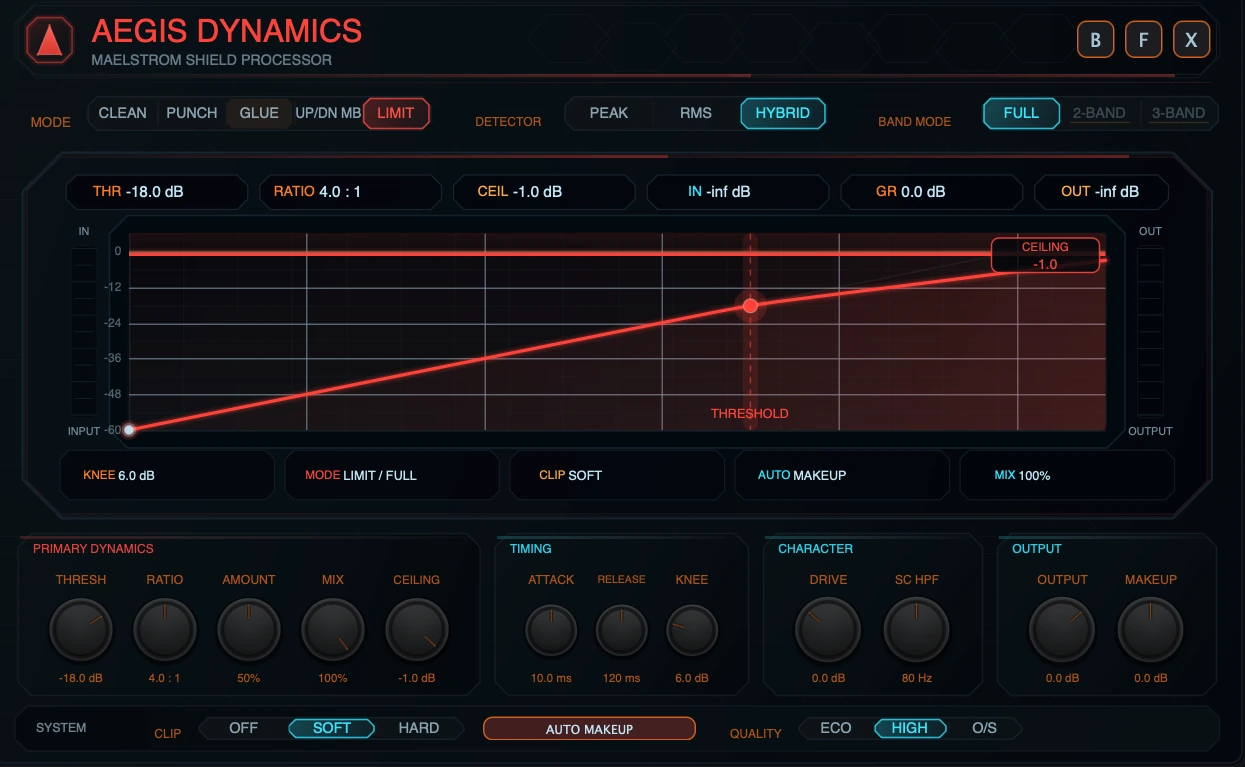Click the B header button

tap(1096, 40)
